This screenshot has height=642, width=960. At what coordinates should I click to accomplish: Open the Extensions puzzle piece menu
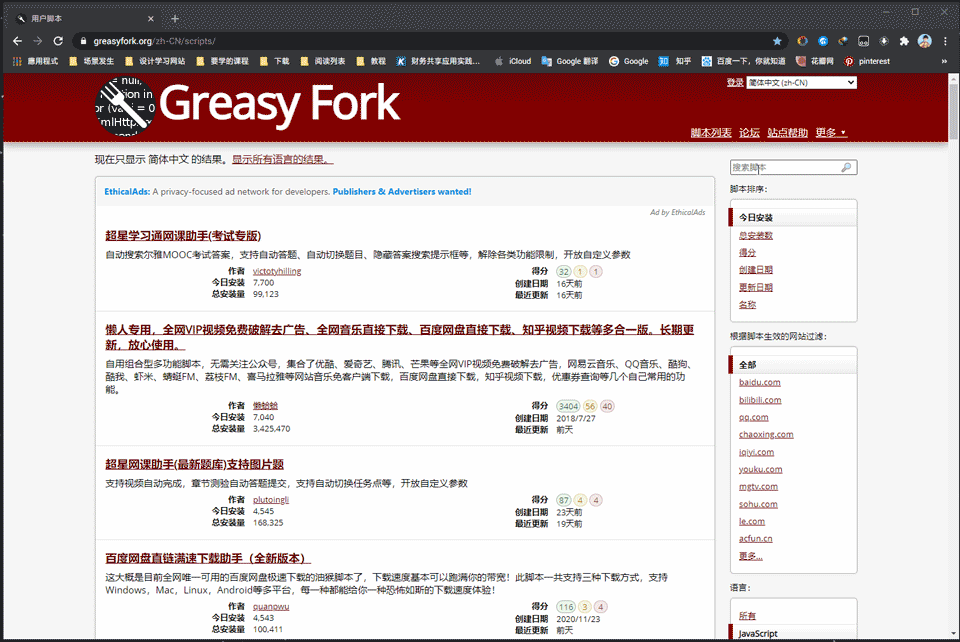(904, 41)
